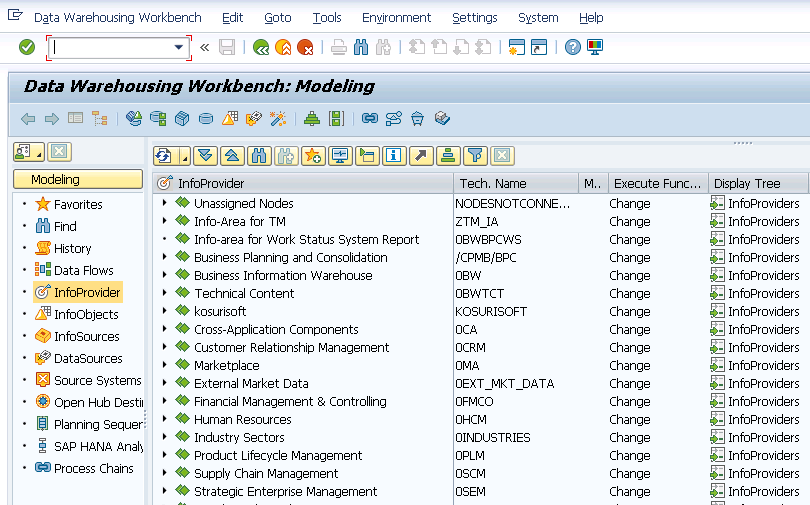The width and height of the screenshot is (810, 505).
Task: Click the red Cancel icon in toolbar
Action: tap(305, 47)
